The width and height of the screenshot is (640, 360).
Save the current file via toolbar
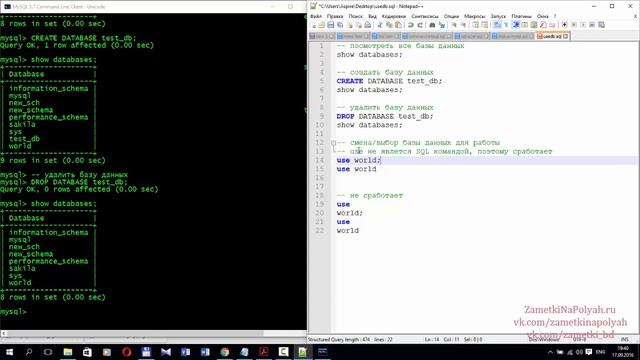(x=331, y=25)
